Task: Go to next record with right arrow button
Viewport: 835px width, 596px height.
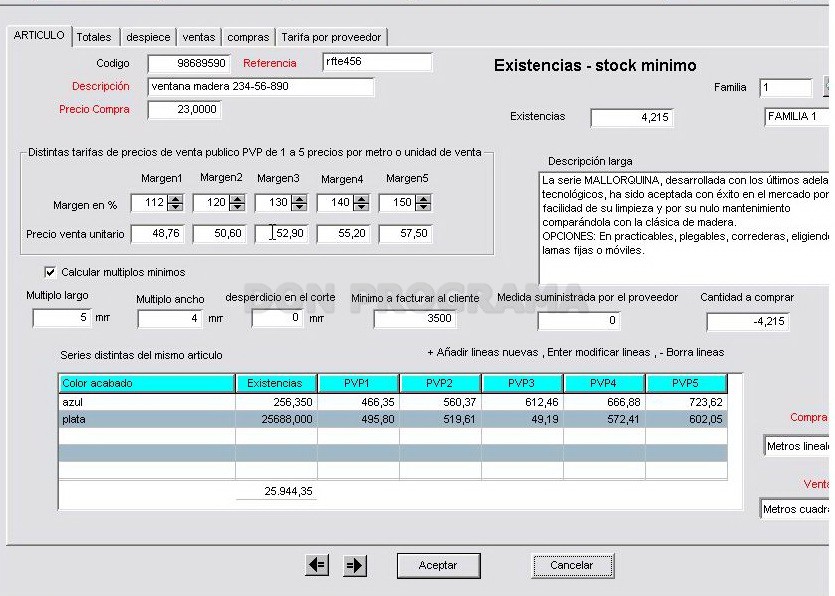Action: (x=355, y=565)
